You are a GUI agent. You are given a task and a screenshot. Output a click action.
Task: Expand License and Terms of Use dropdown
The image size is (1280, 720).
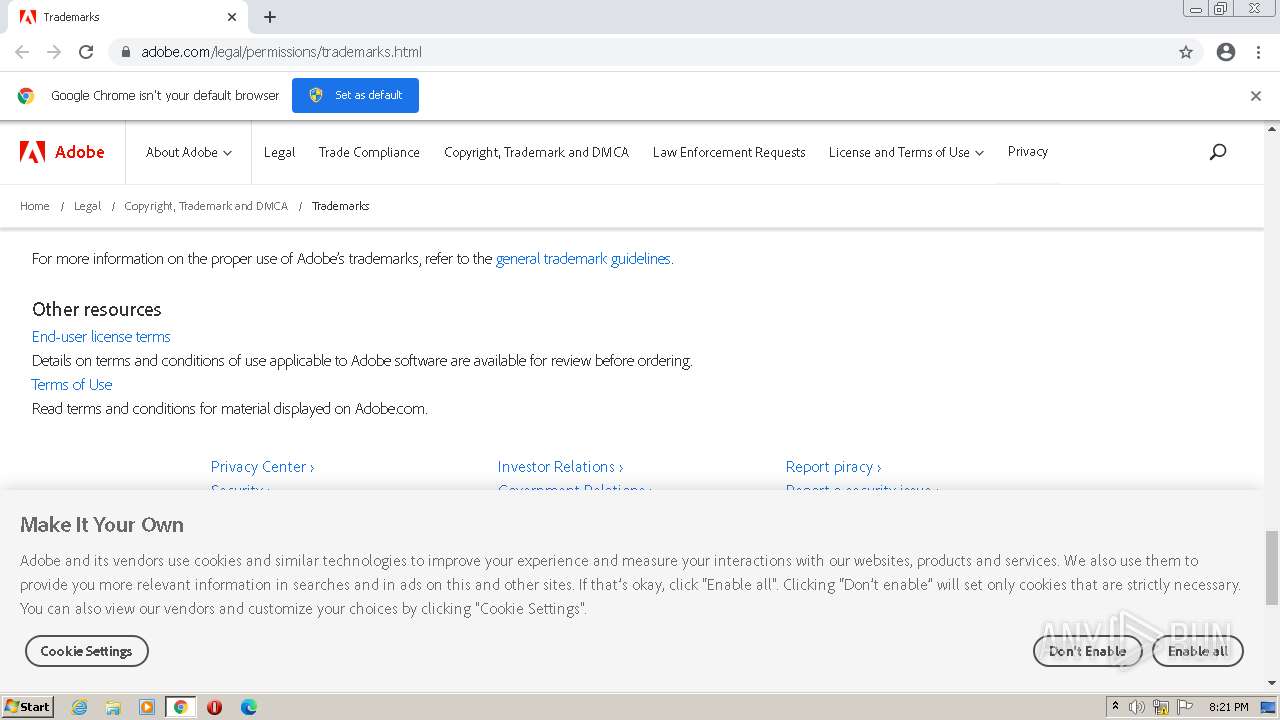(906, 152)
